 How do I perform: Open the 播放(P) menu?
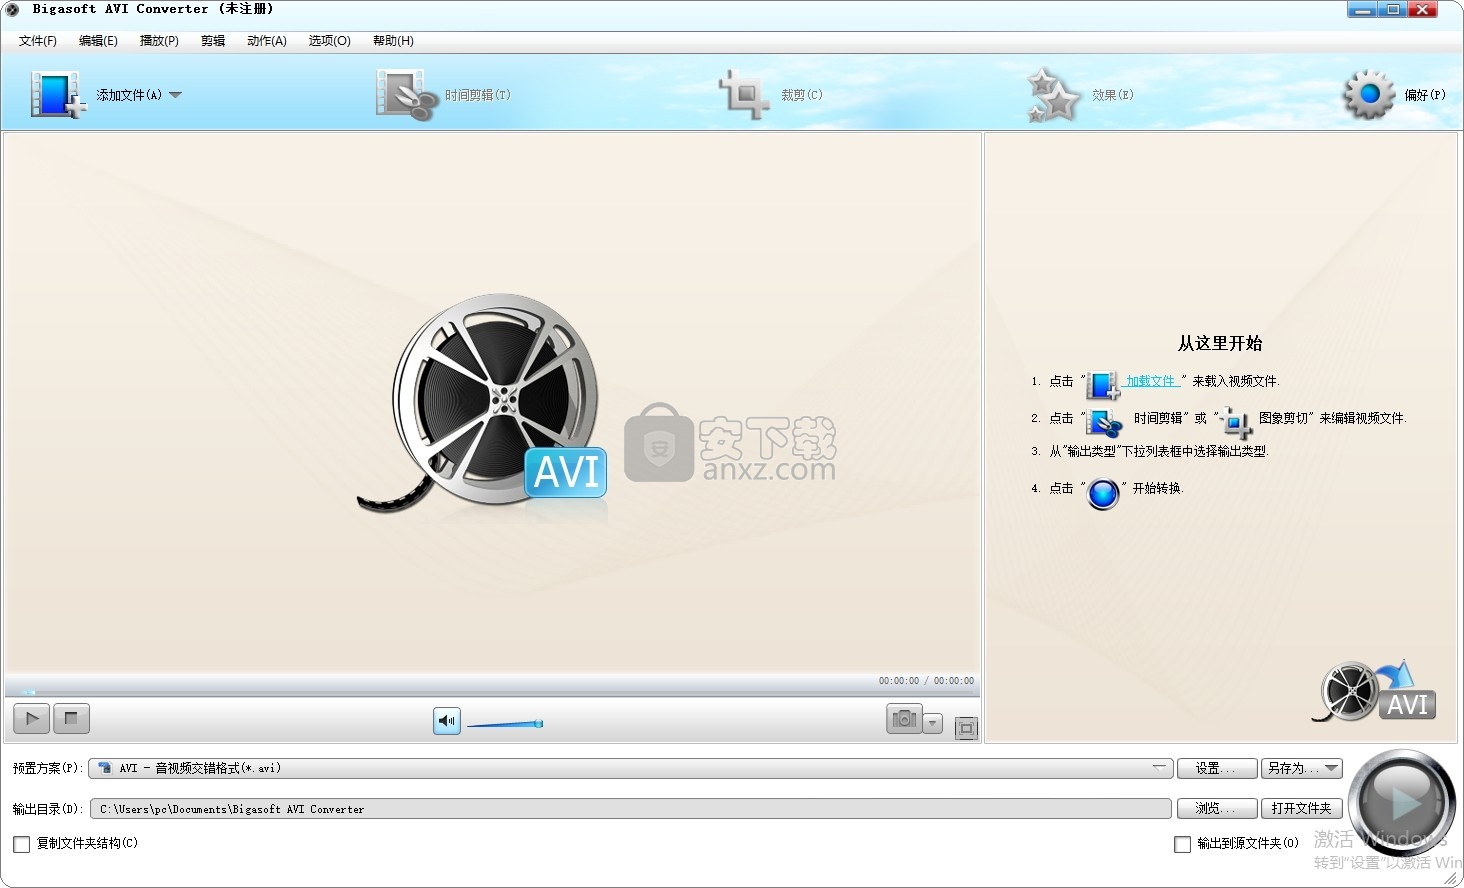159,41
